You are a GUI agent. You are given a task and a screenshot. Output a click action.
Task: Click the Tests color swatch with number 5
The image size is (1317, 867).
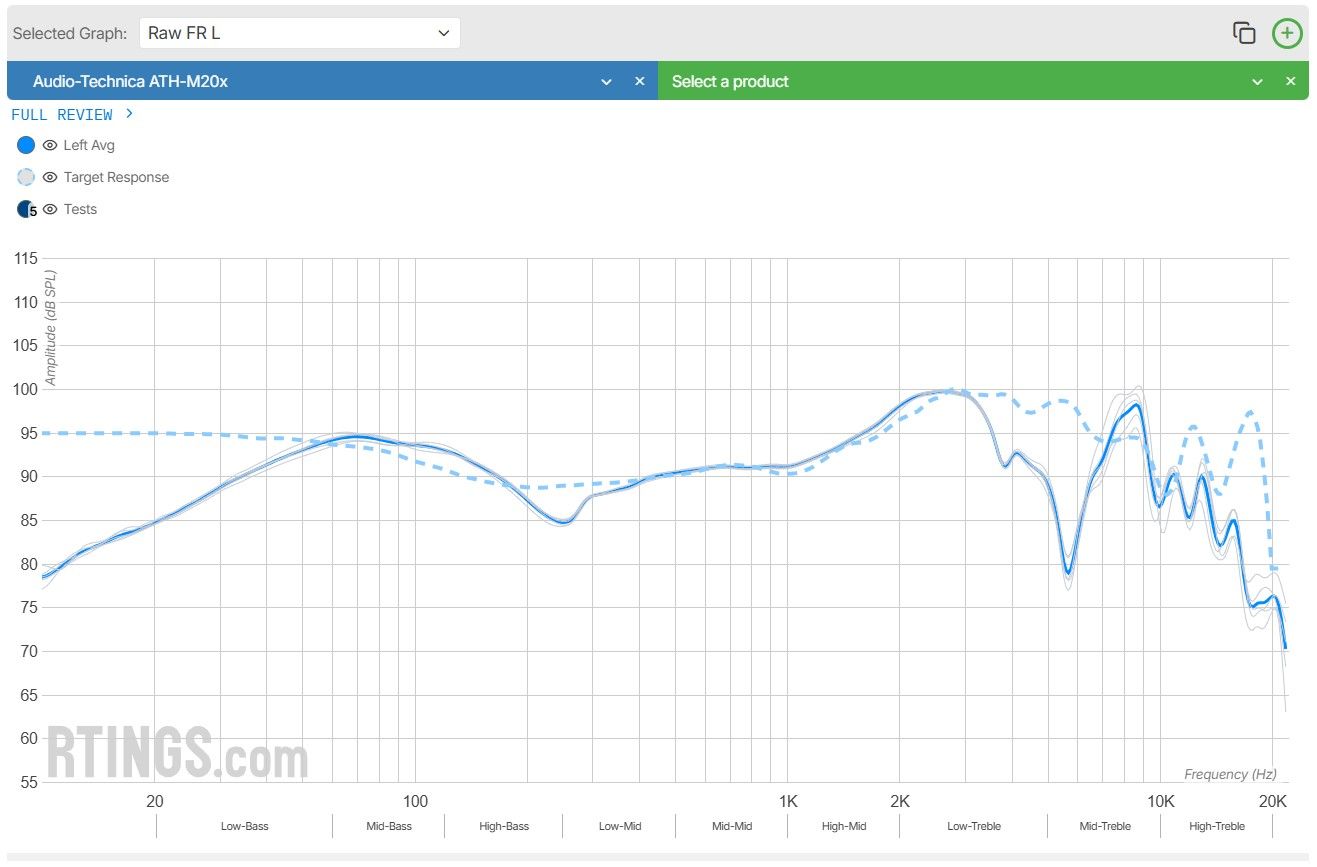pyautogui.click(x=27, y=209)
